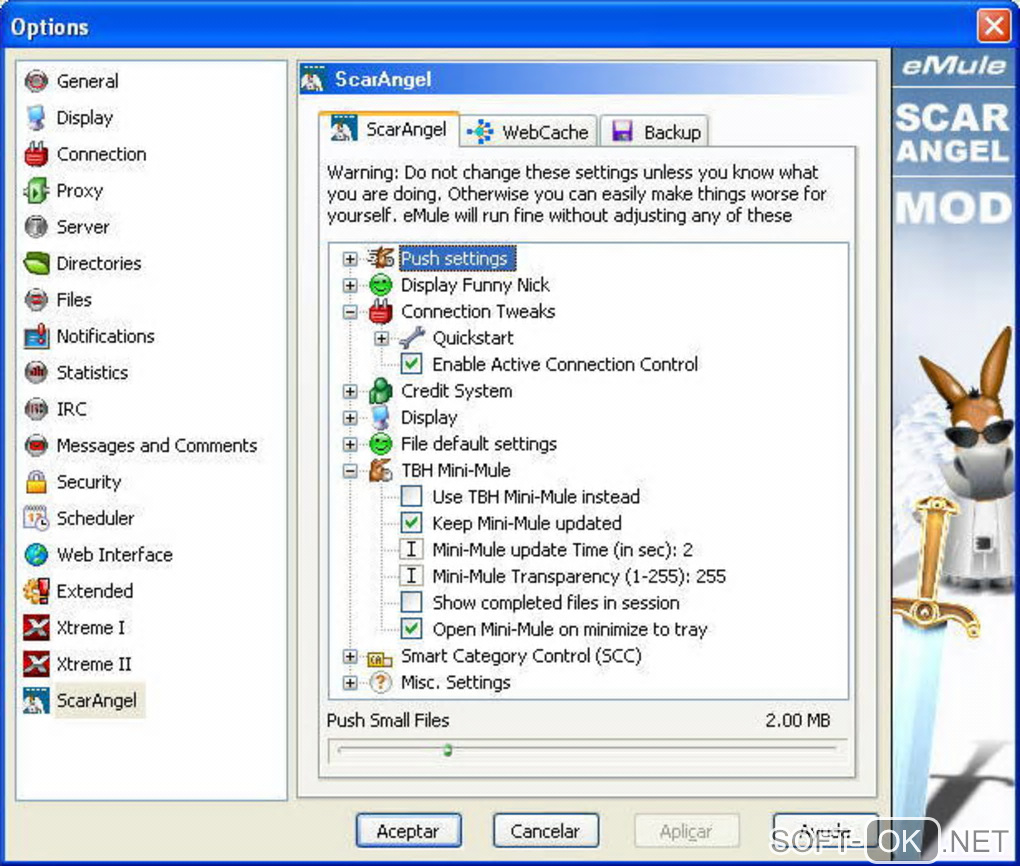Open Xtreme I via its X icon
Viewport: 1020px width, 866px height.
click(36, 628)
